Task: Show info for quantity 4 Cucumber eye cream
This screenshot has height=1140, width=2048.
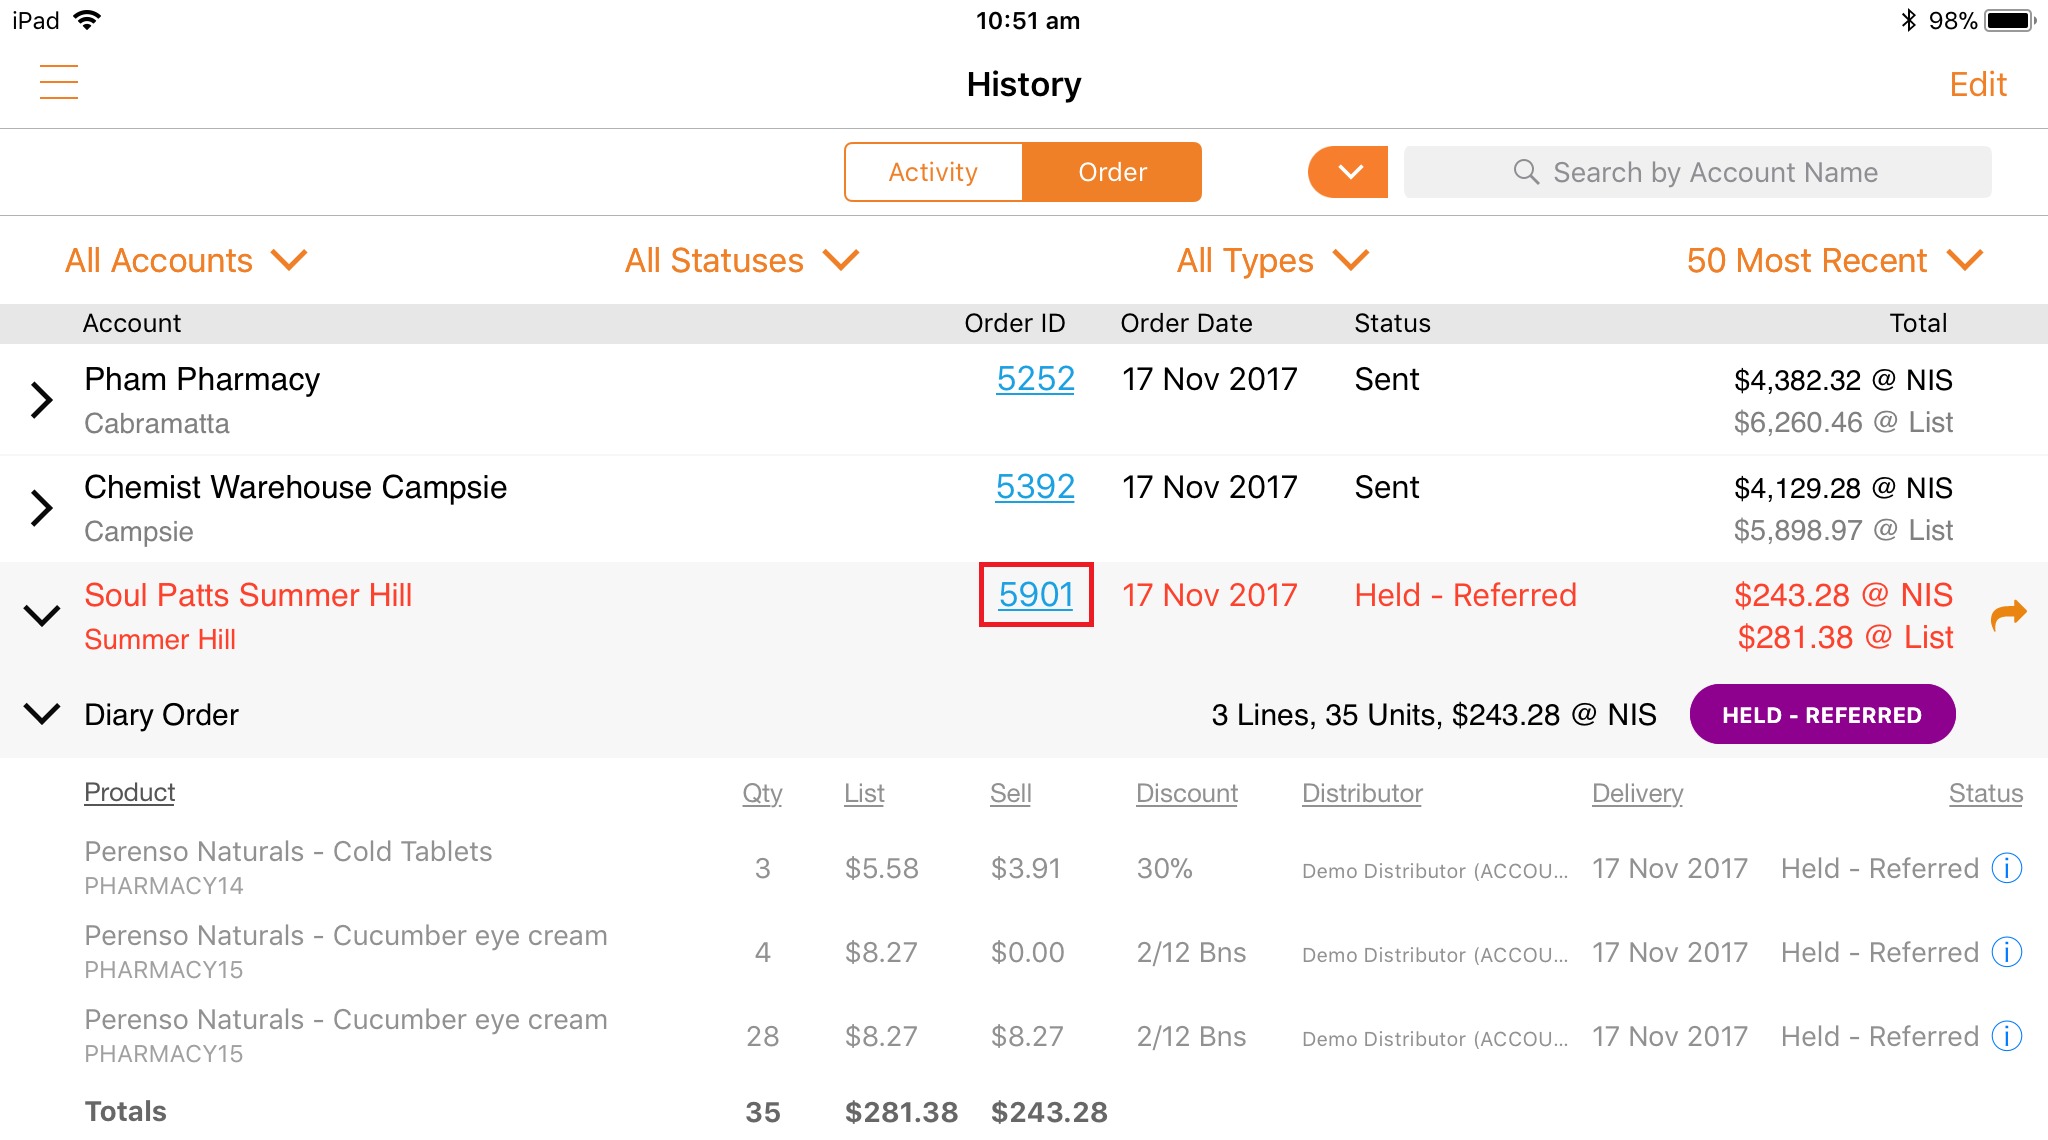Action: pos(2007,952)
